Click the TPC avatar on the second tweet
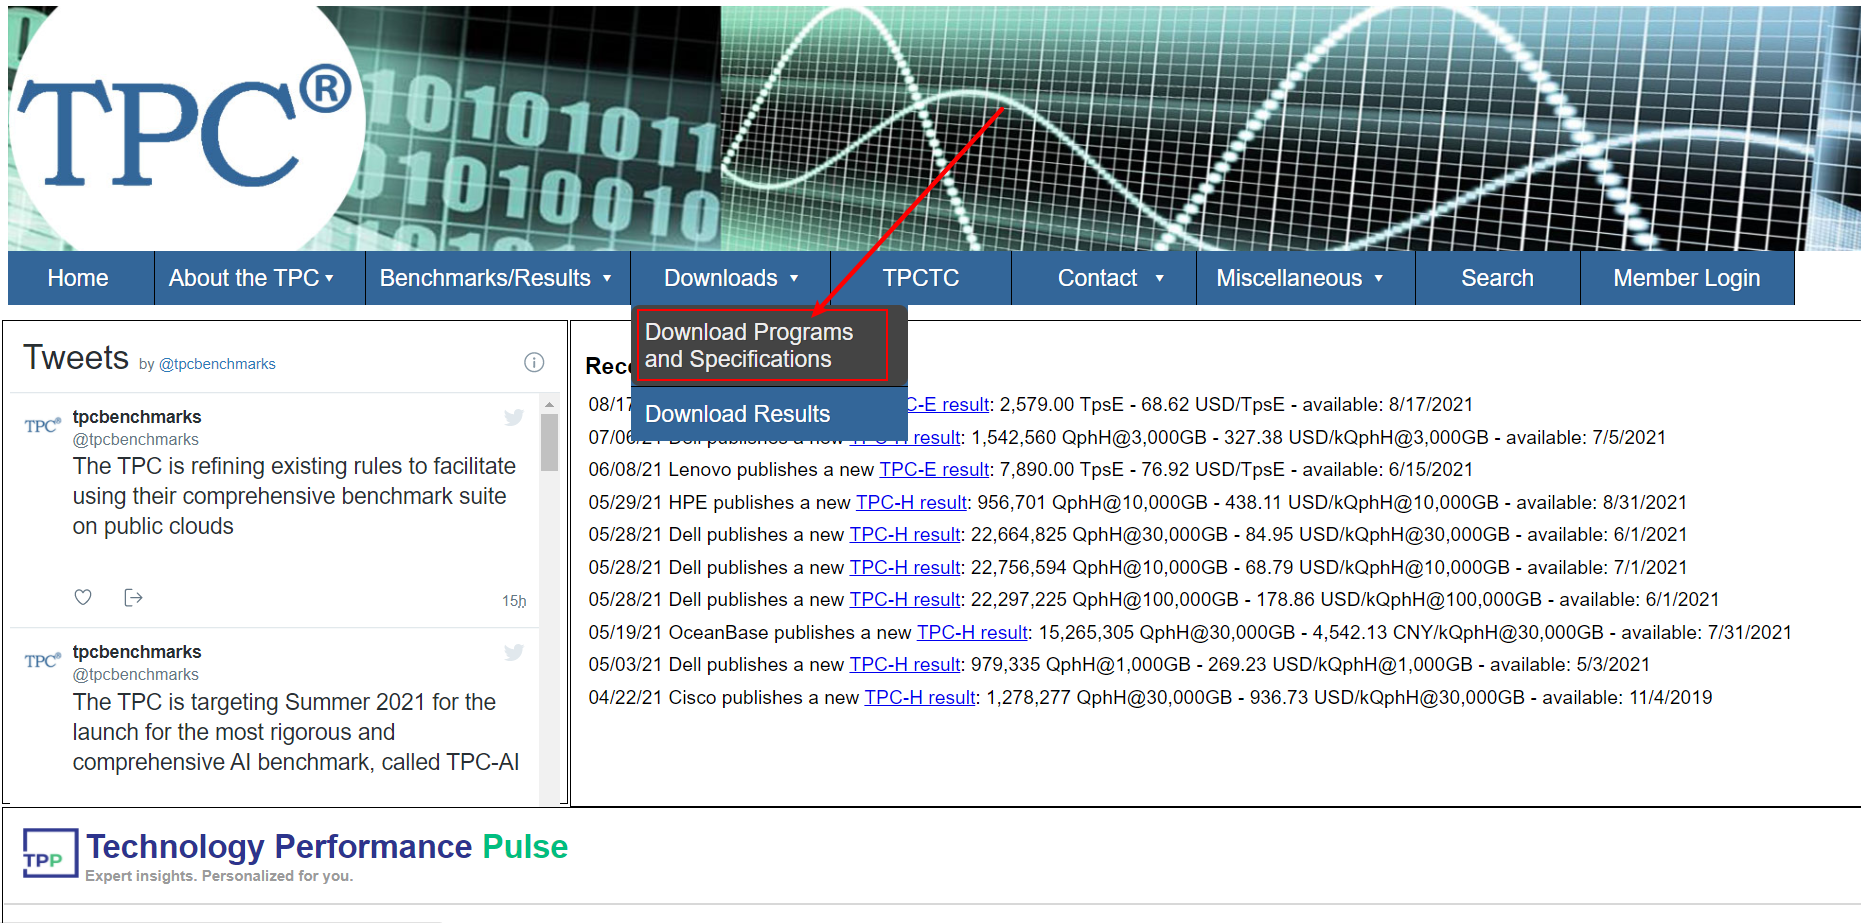Screen dimensions: 1861x923 (x=42, y=661)
